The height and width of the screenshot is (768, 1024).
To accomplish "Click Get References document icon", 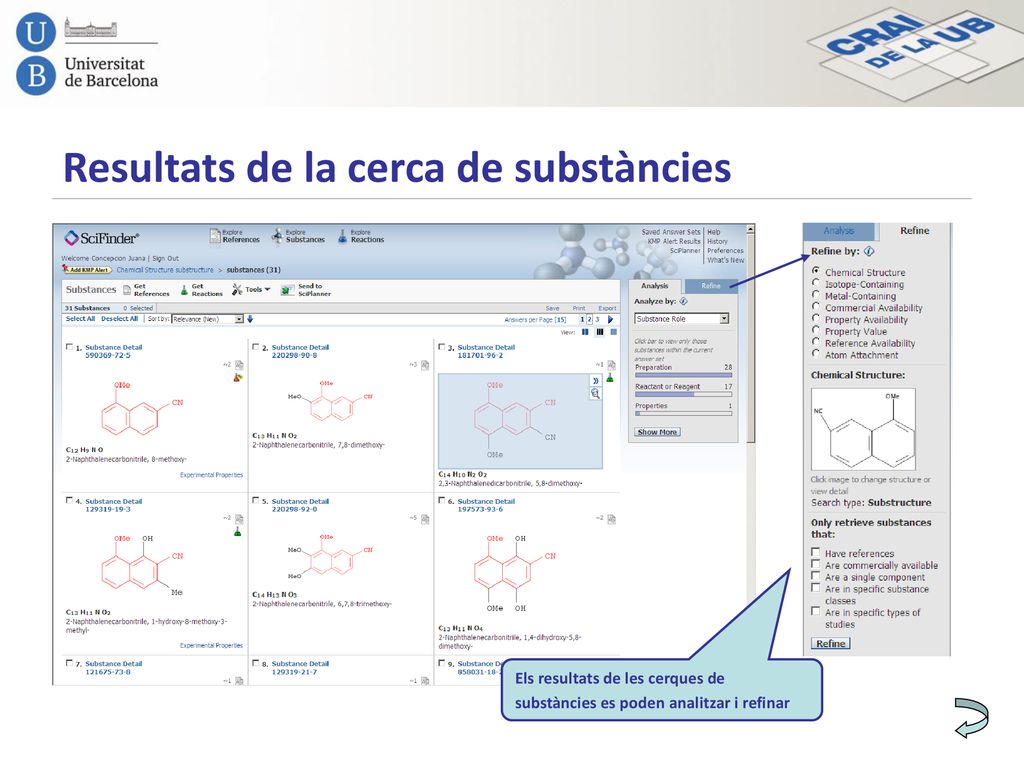I will point(127,290).
